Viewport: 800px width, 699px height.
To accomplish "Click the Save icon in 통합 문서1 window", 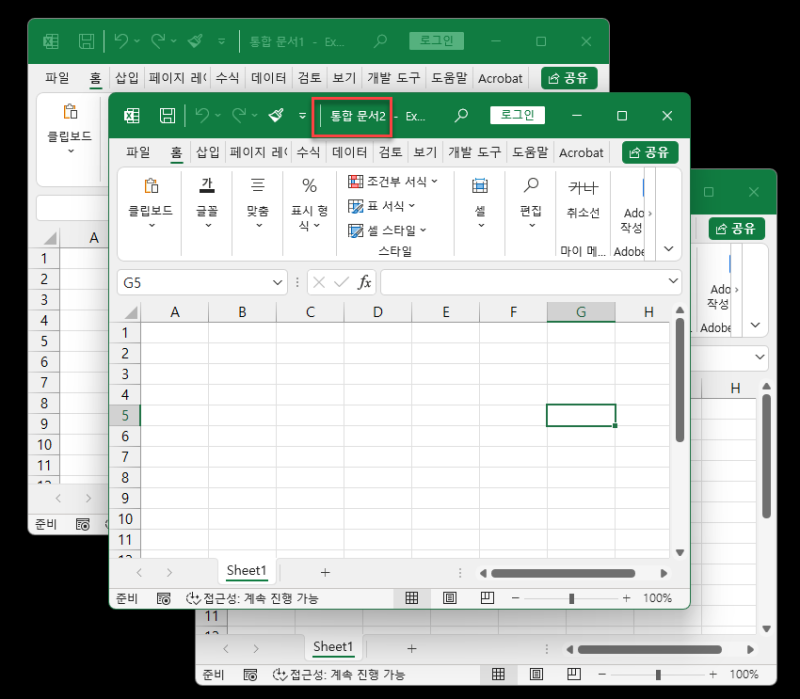I will (x=86, y=41).
